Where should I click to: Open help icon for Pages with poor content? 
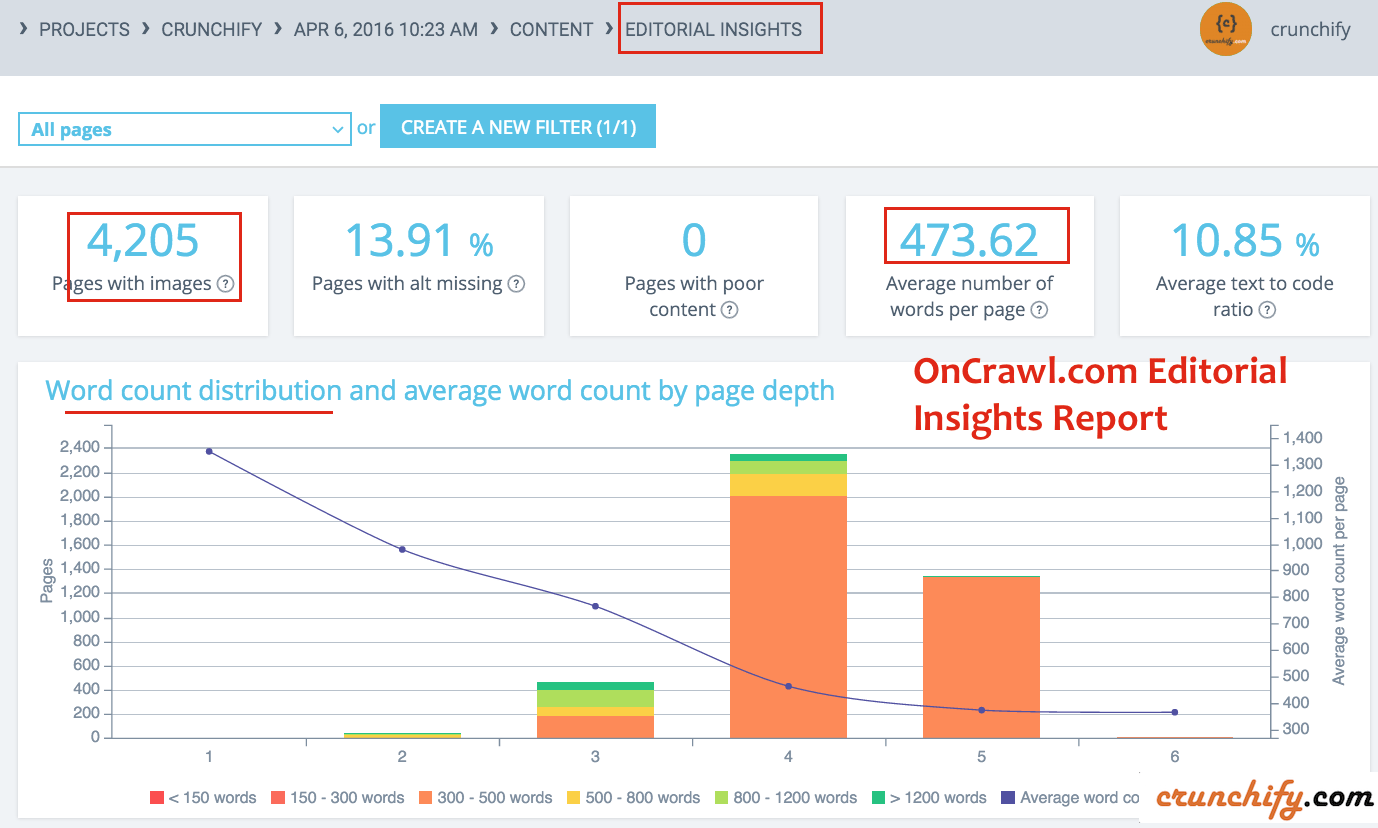730,310
